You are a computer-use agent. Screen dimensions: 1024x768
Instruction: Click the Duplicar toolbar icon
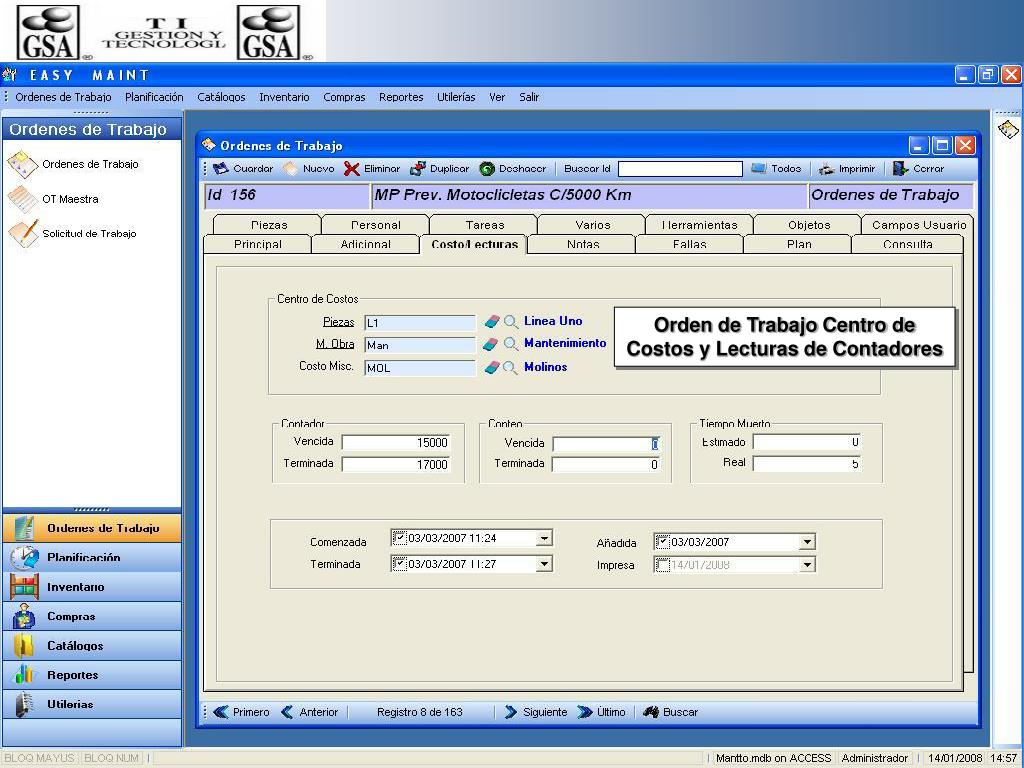[x=417, y=168]
